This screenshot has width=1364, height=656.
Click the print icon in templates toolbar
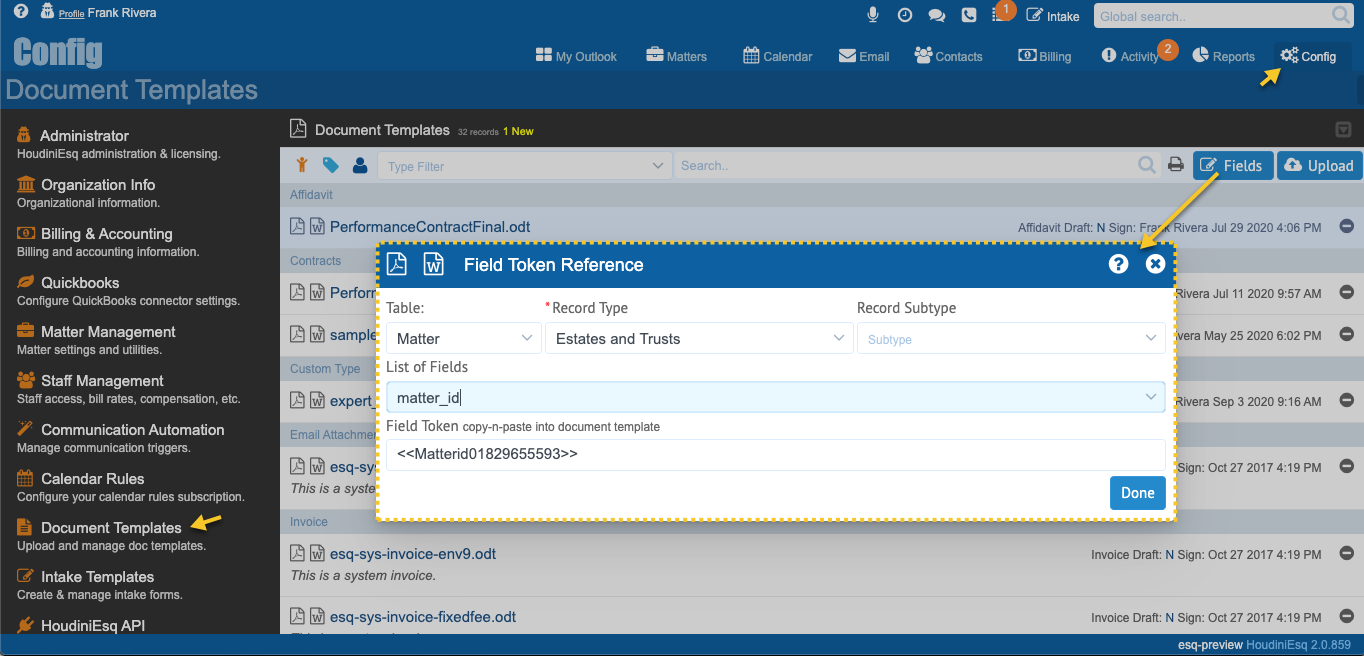pyautogui.click(x=1176, y=166)
